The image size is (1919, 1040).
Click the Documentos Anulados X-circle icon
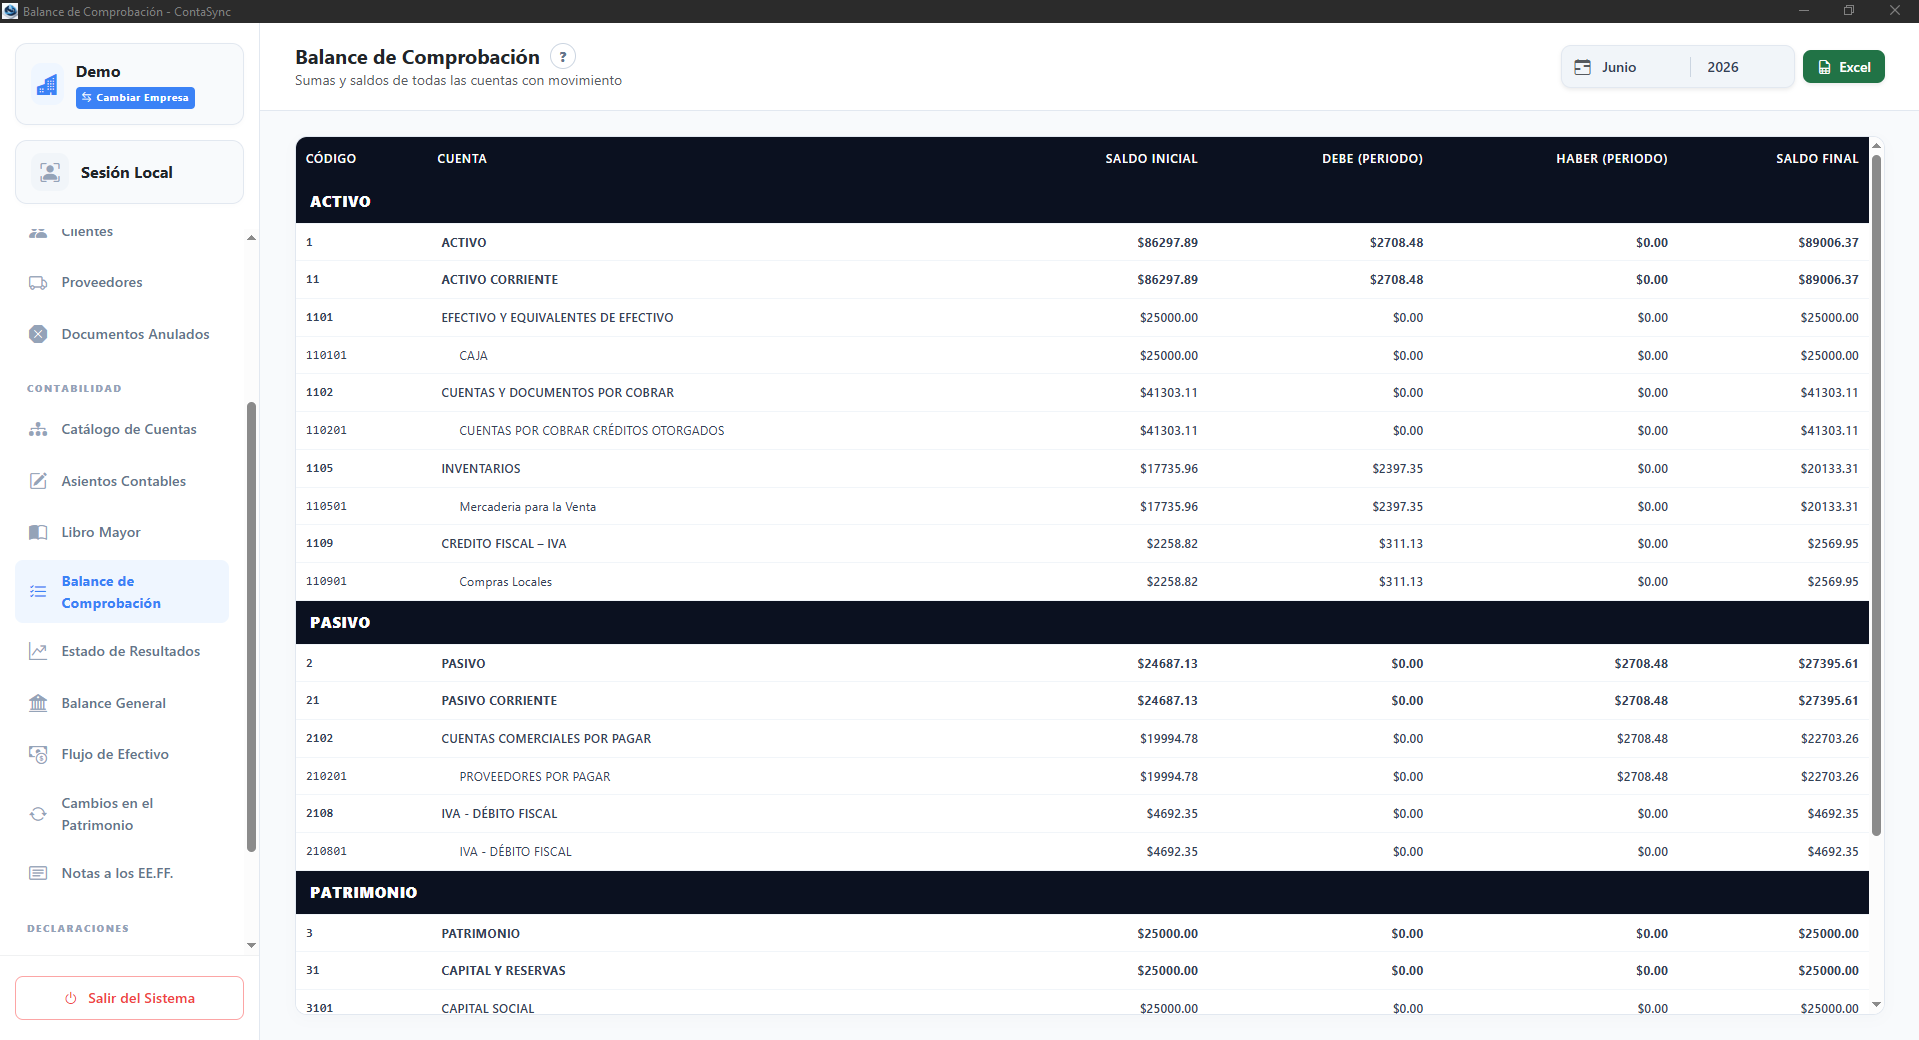tap(38, 334)
